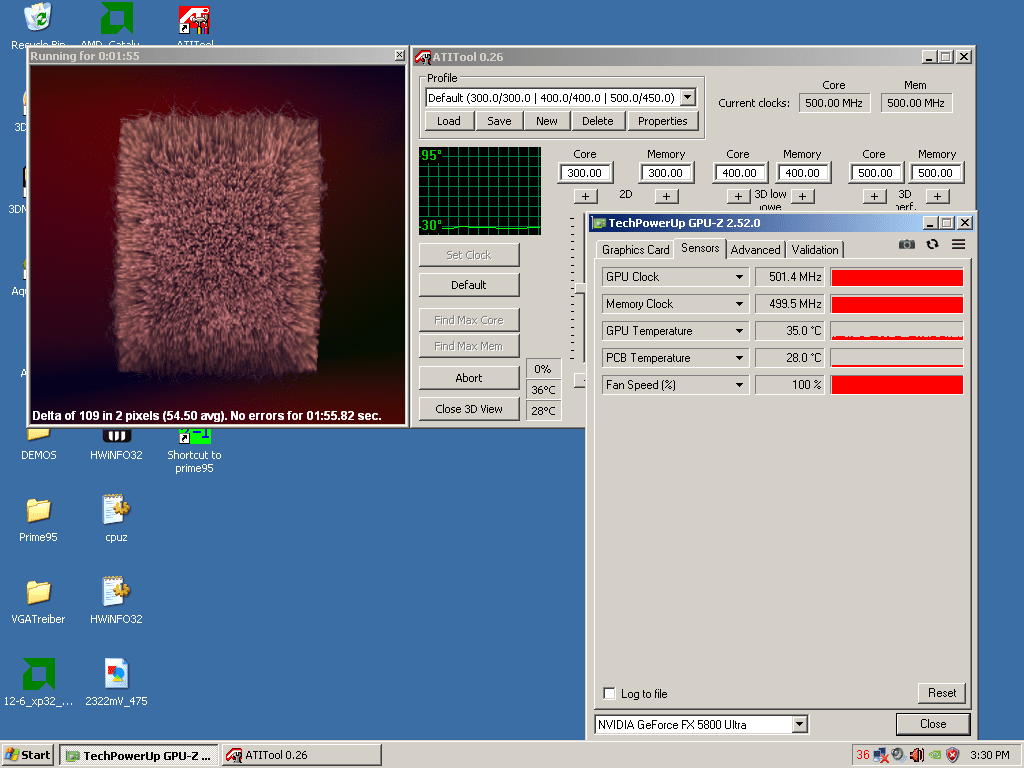Open the ATITool desktop shortcut
Screen dimensions: 1024x768
coord(194,19)
